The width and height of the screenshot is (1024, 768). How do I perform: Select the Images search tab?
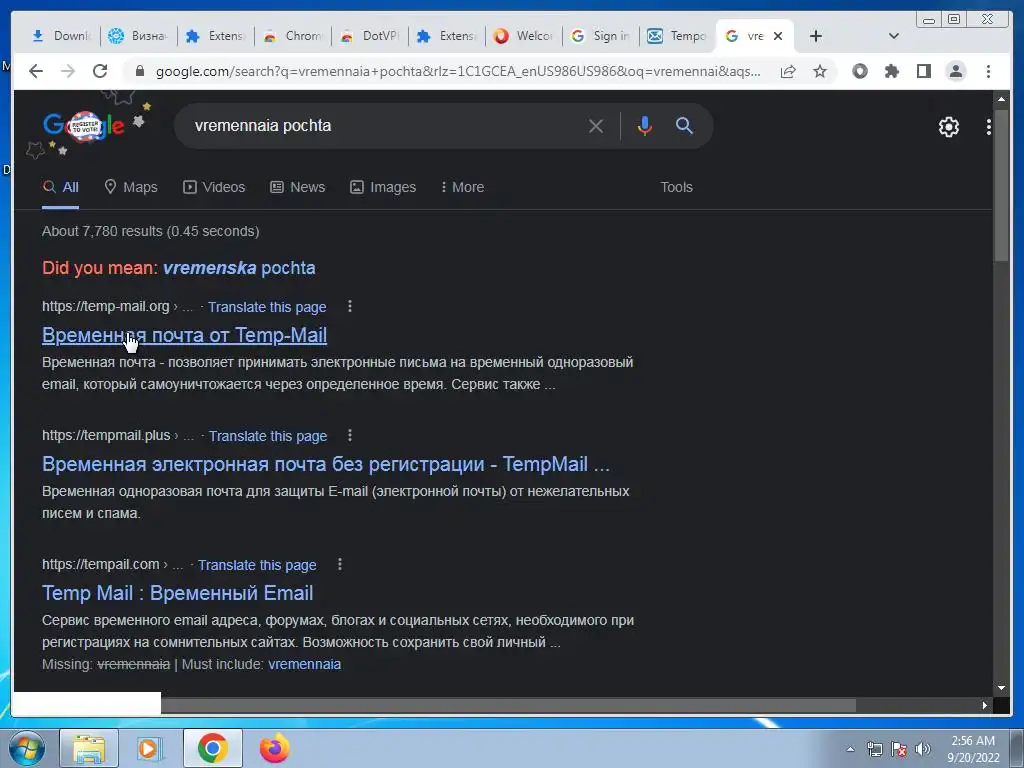pos(383,187)
